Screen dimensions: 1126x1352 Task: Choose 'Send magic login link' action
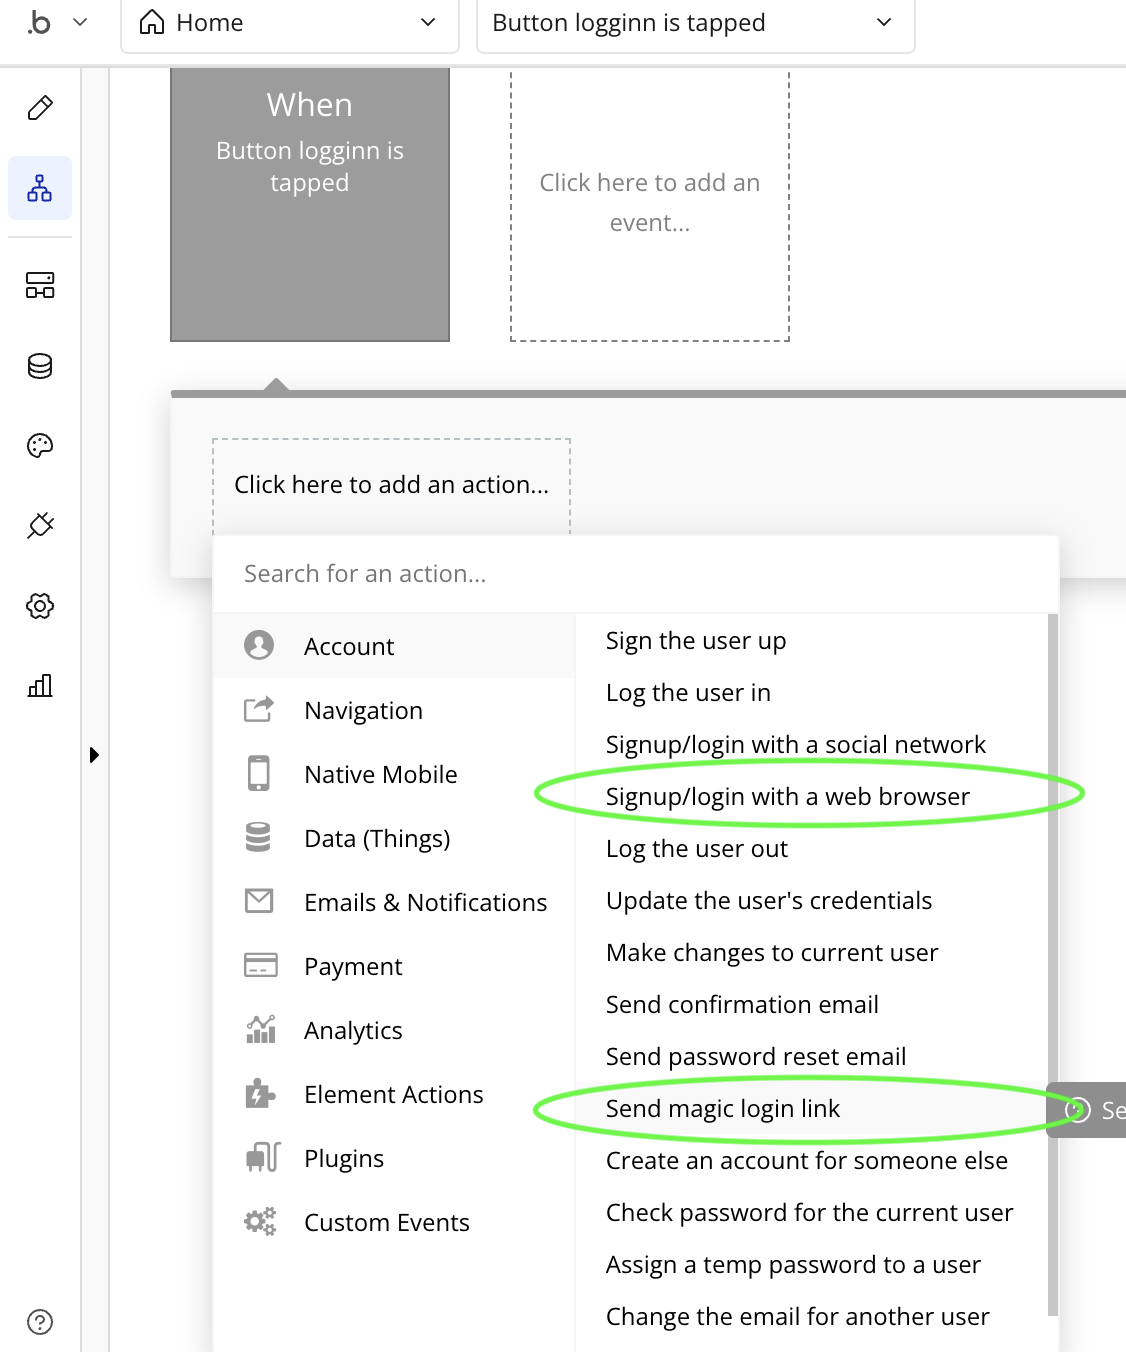coord(723,1109)
